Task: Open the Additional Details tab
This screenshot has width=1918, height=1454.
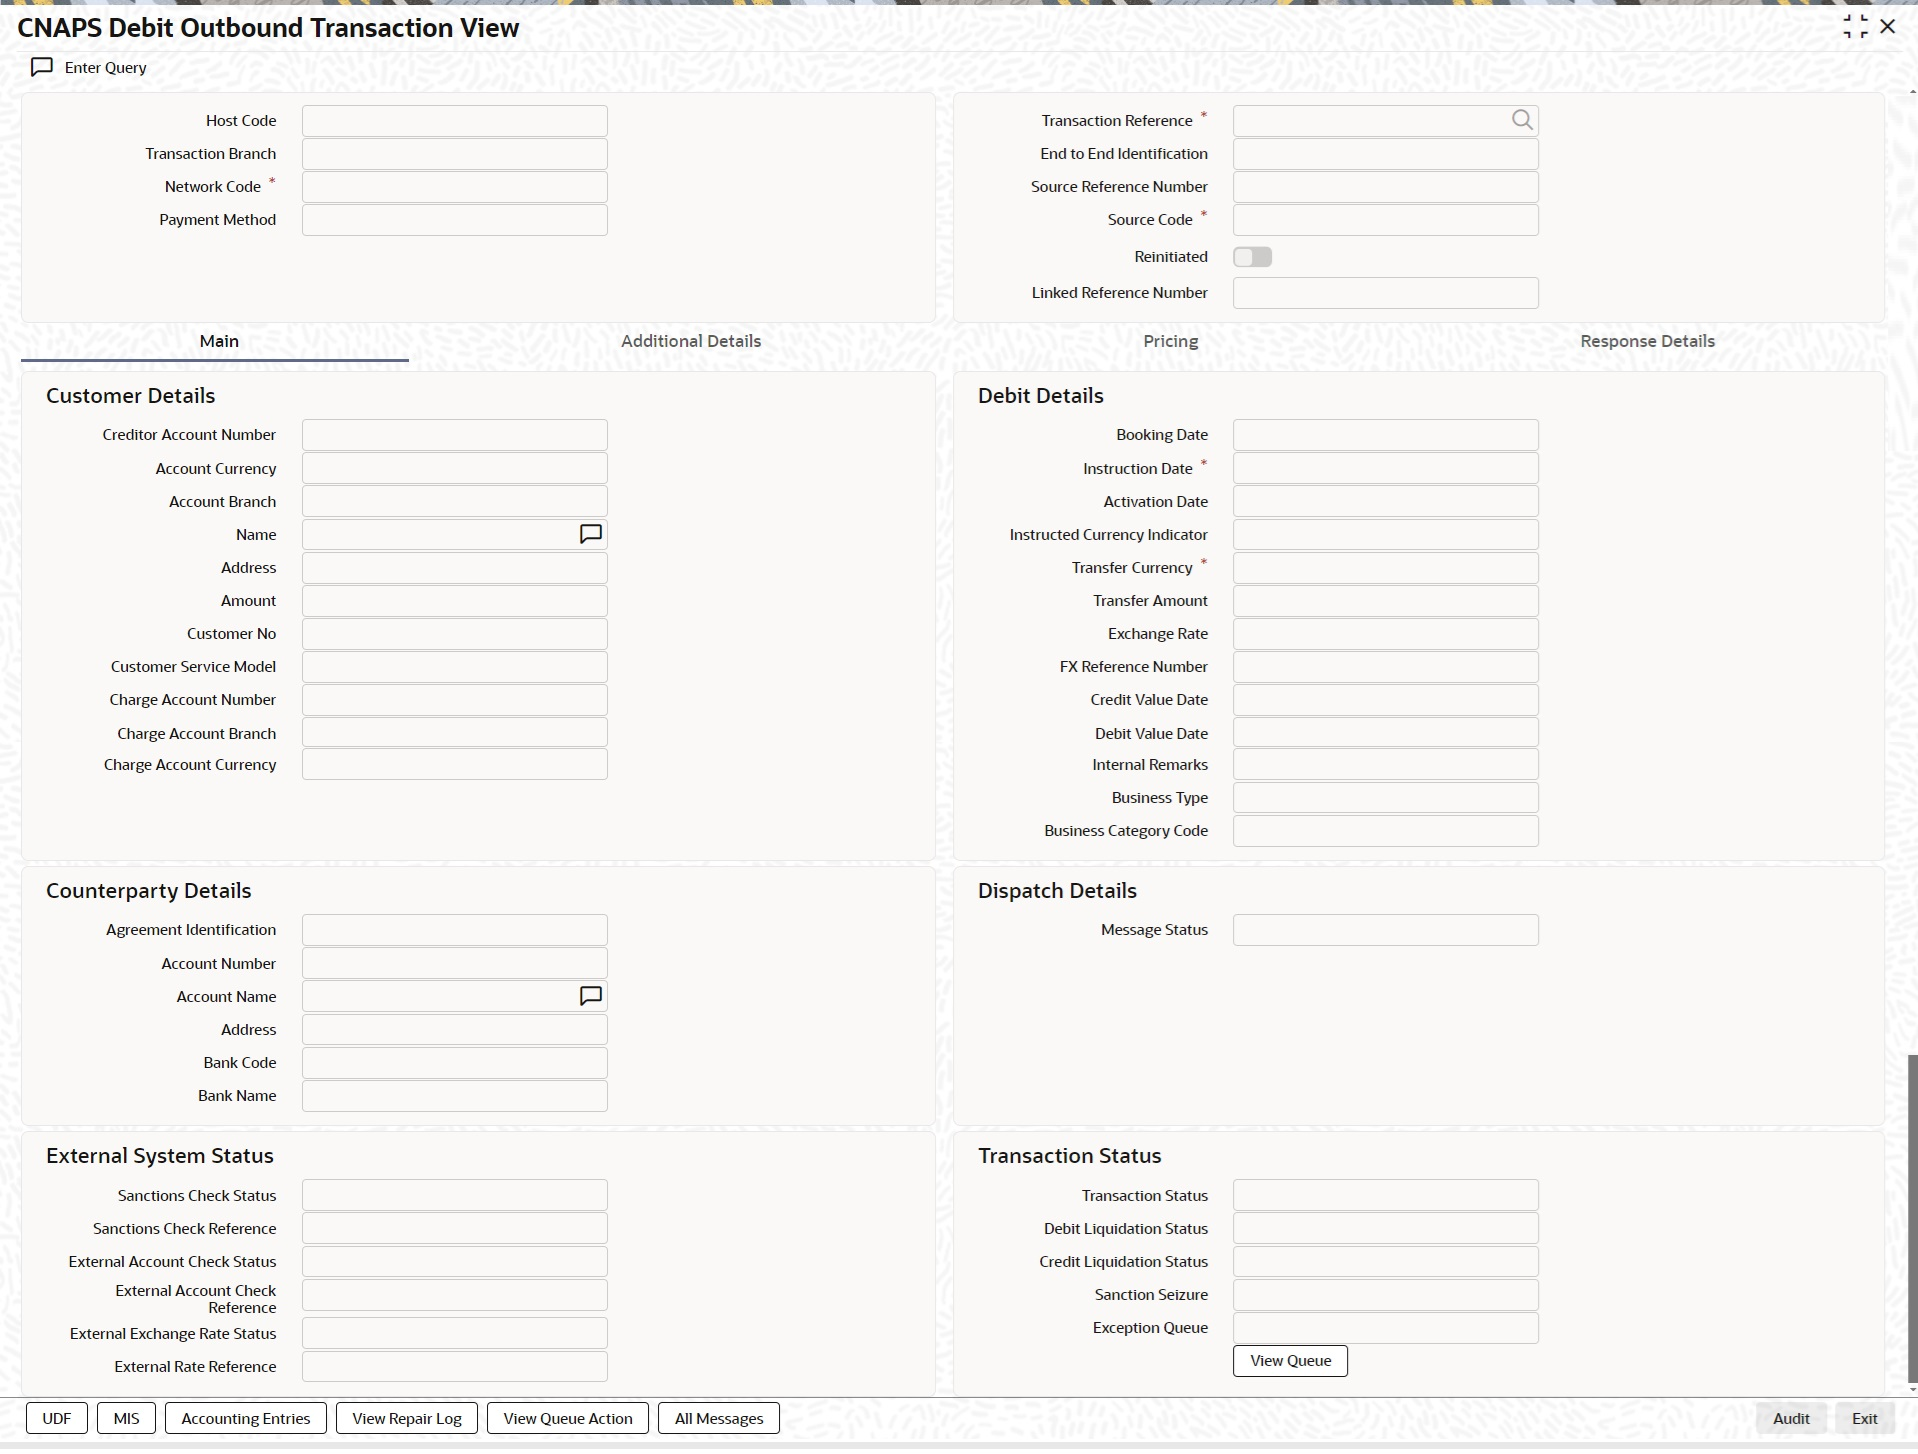Action: (691, 341)
